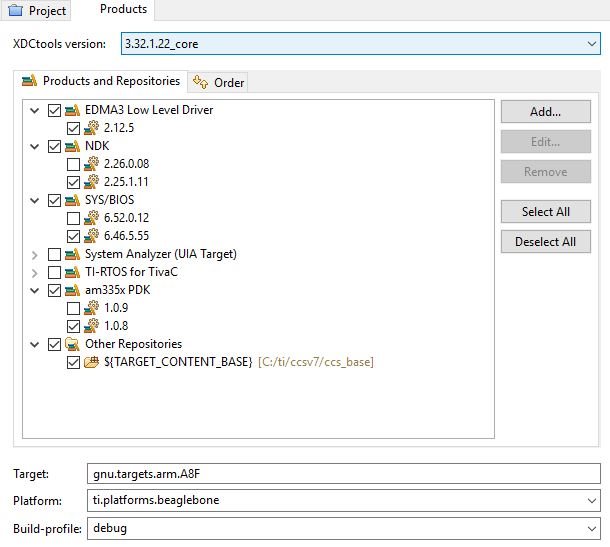Uncheck SYS/BIOS version 6.46.5.55 checkbox
Viewport: 610px width, 547px height.
73,236
